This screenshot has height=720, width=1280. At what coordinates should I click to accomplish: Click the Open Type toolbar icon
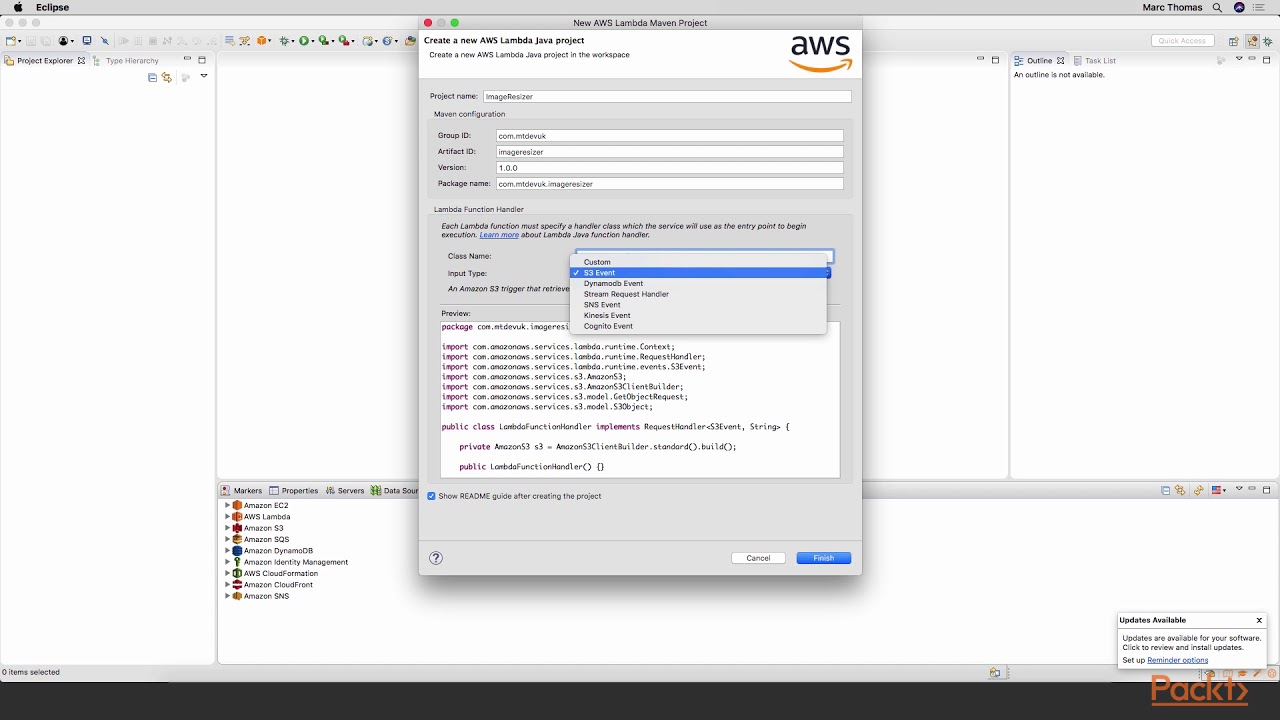[410, 41]
